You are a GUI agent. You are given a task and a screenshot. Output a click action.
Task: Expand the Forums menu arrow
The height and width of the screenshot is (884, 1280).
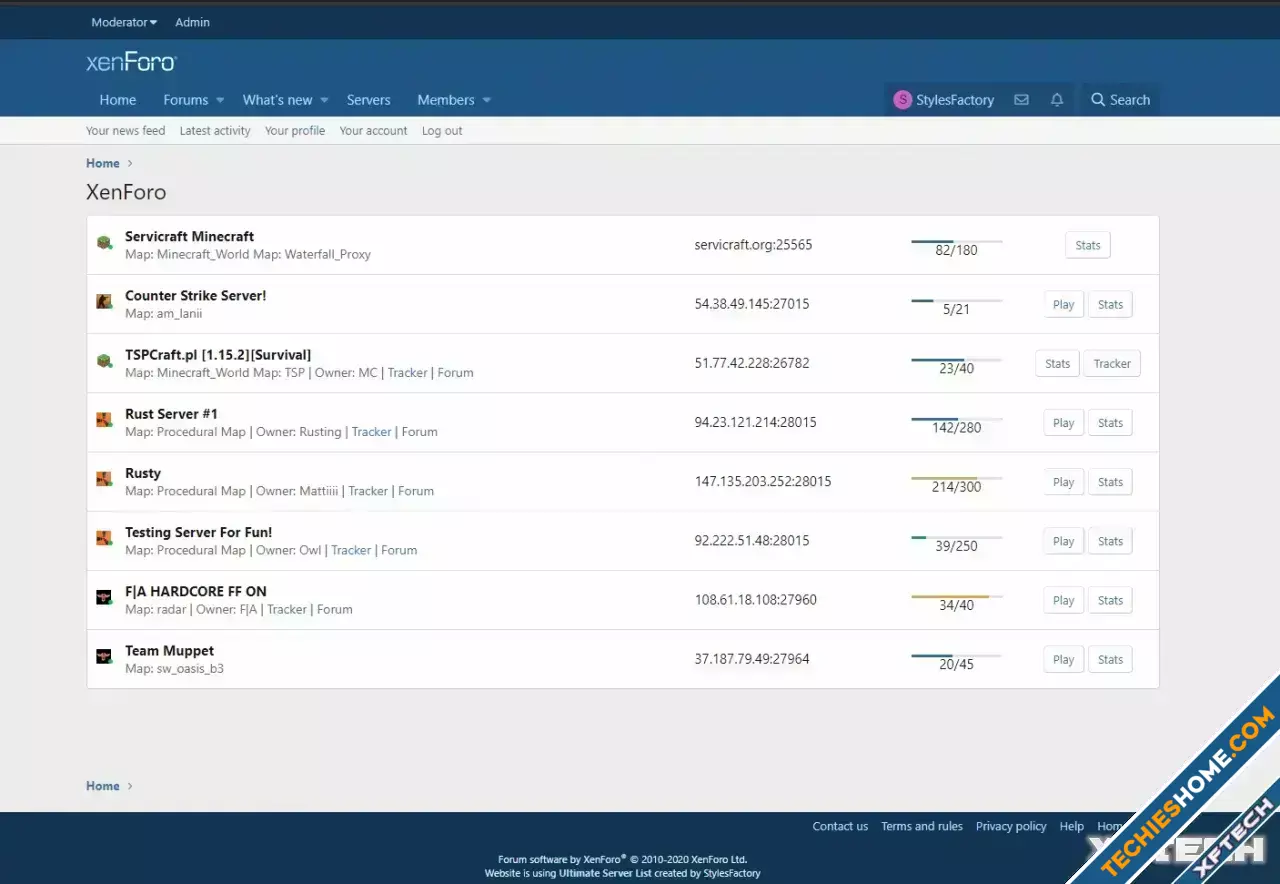pos(220,100)
